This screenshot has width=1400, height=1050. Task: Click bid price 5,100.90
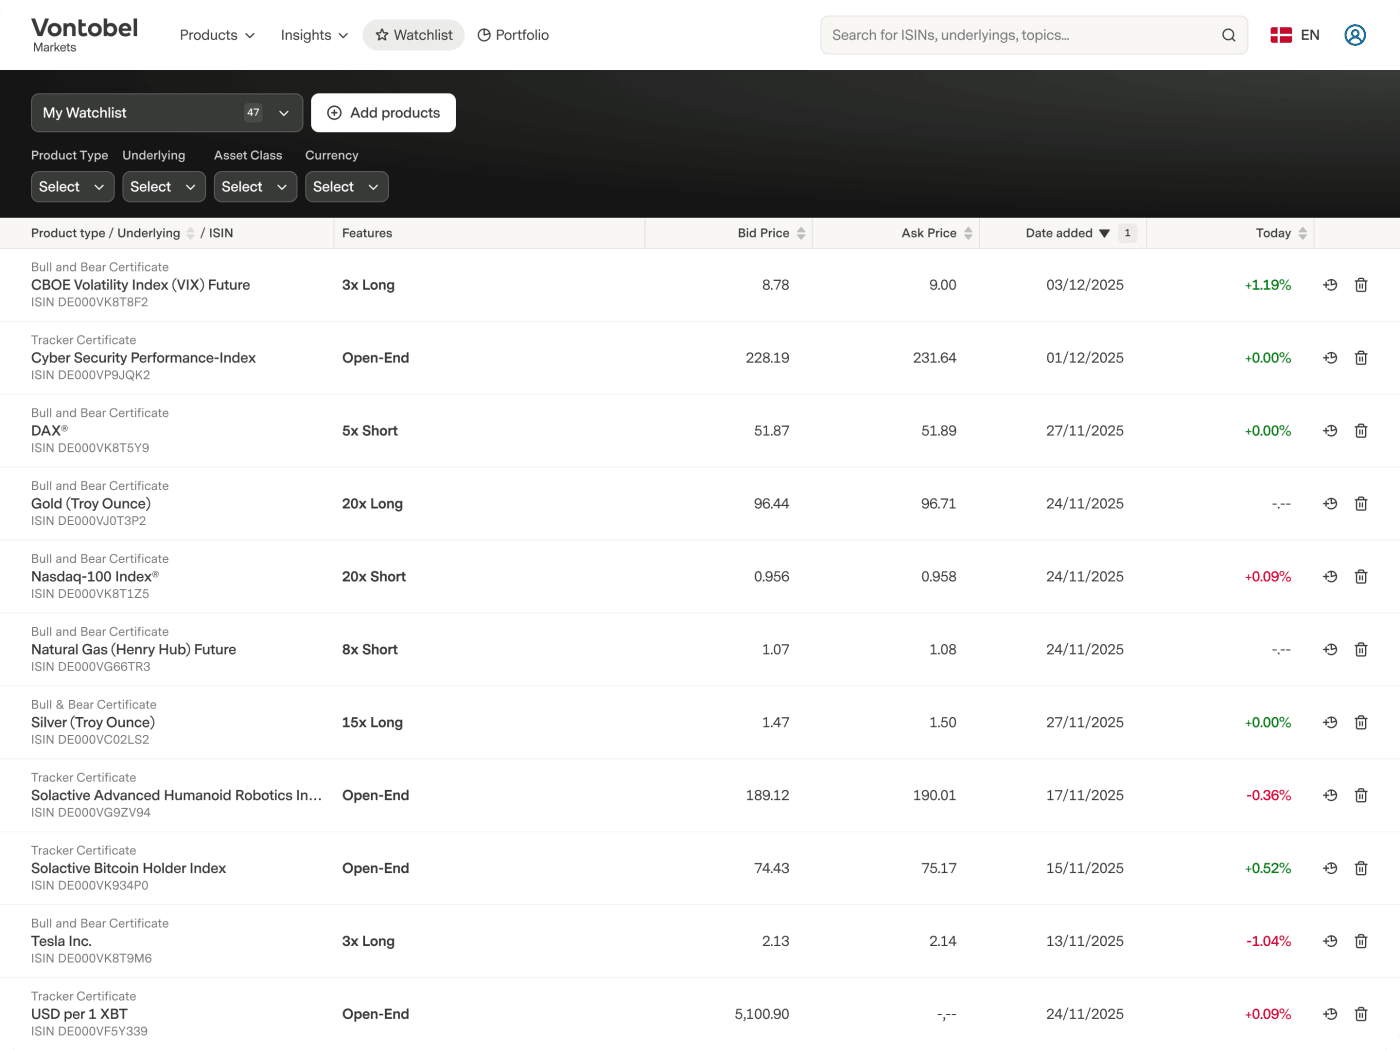762,1015
